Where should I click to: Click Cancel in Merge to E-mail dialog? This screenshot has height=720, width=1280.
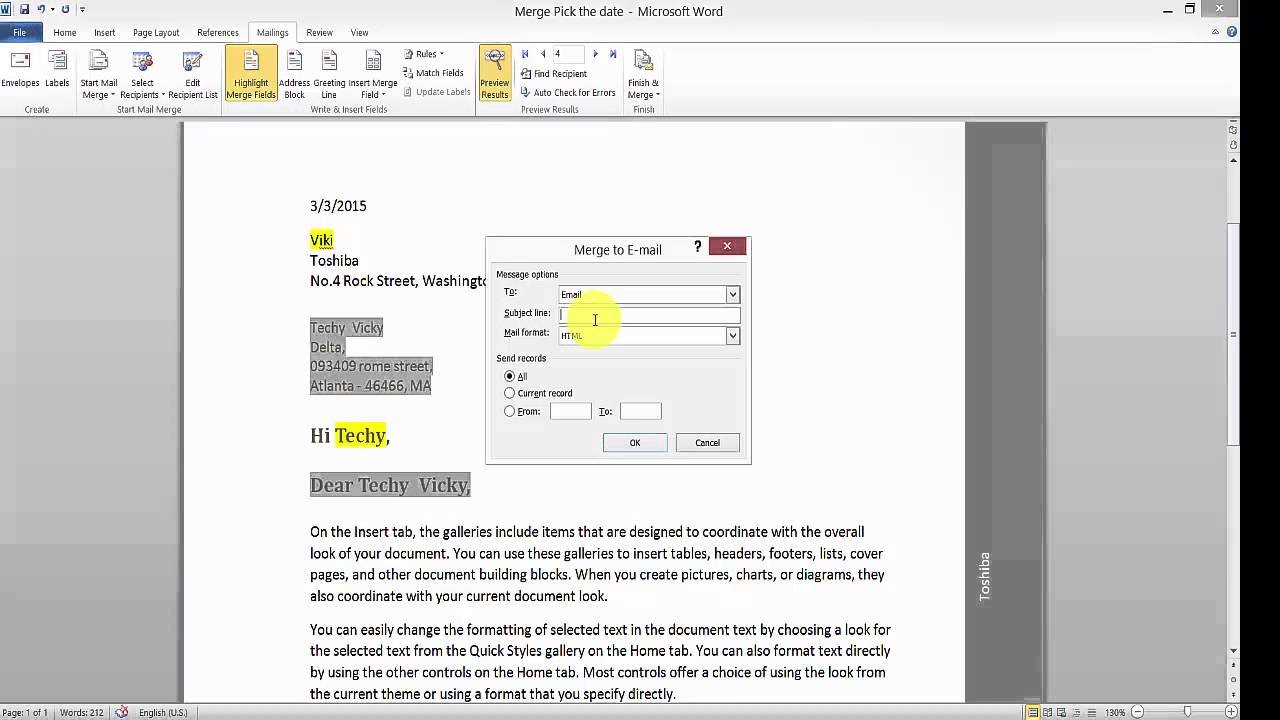707,443
